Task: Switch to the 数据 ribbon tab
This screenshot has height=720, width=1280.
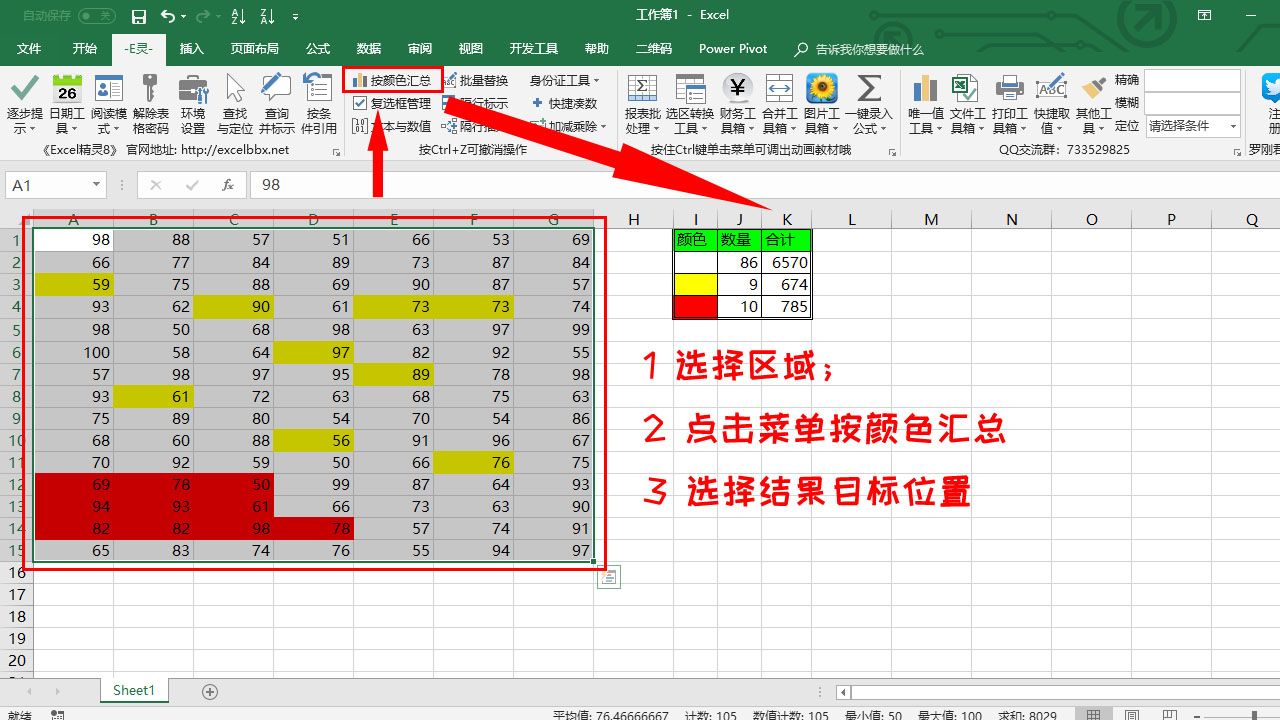Action: 367,48
